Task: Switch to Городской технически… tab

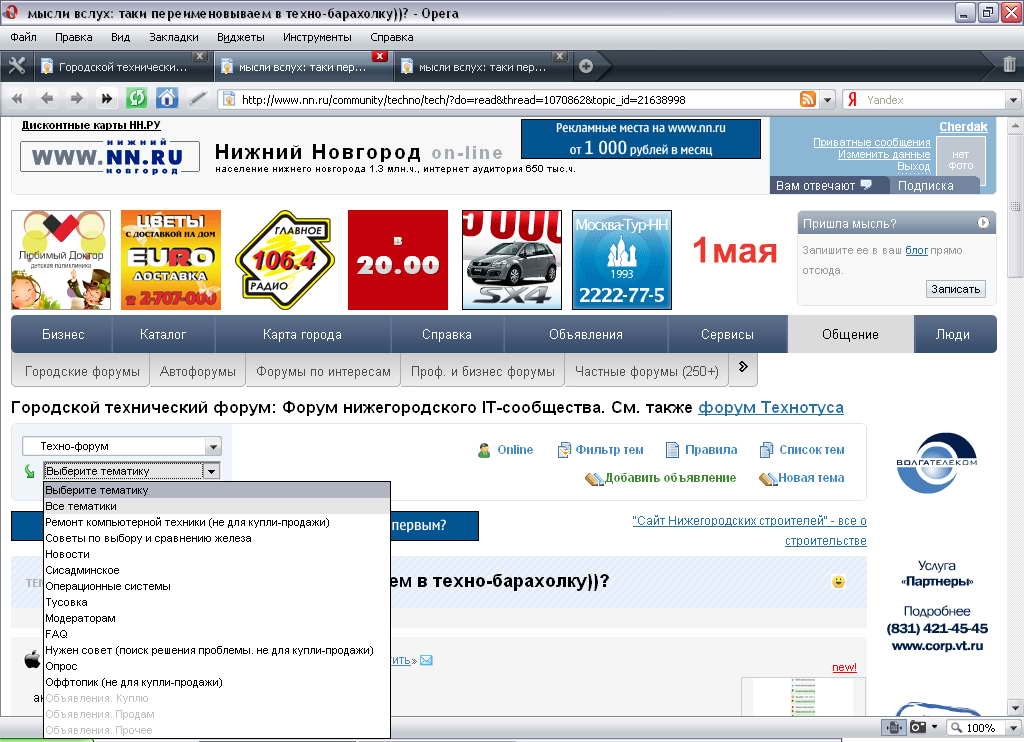Action: click(122, 67)
